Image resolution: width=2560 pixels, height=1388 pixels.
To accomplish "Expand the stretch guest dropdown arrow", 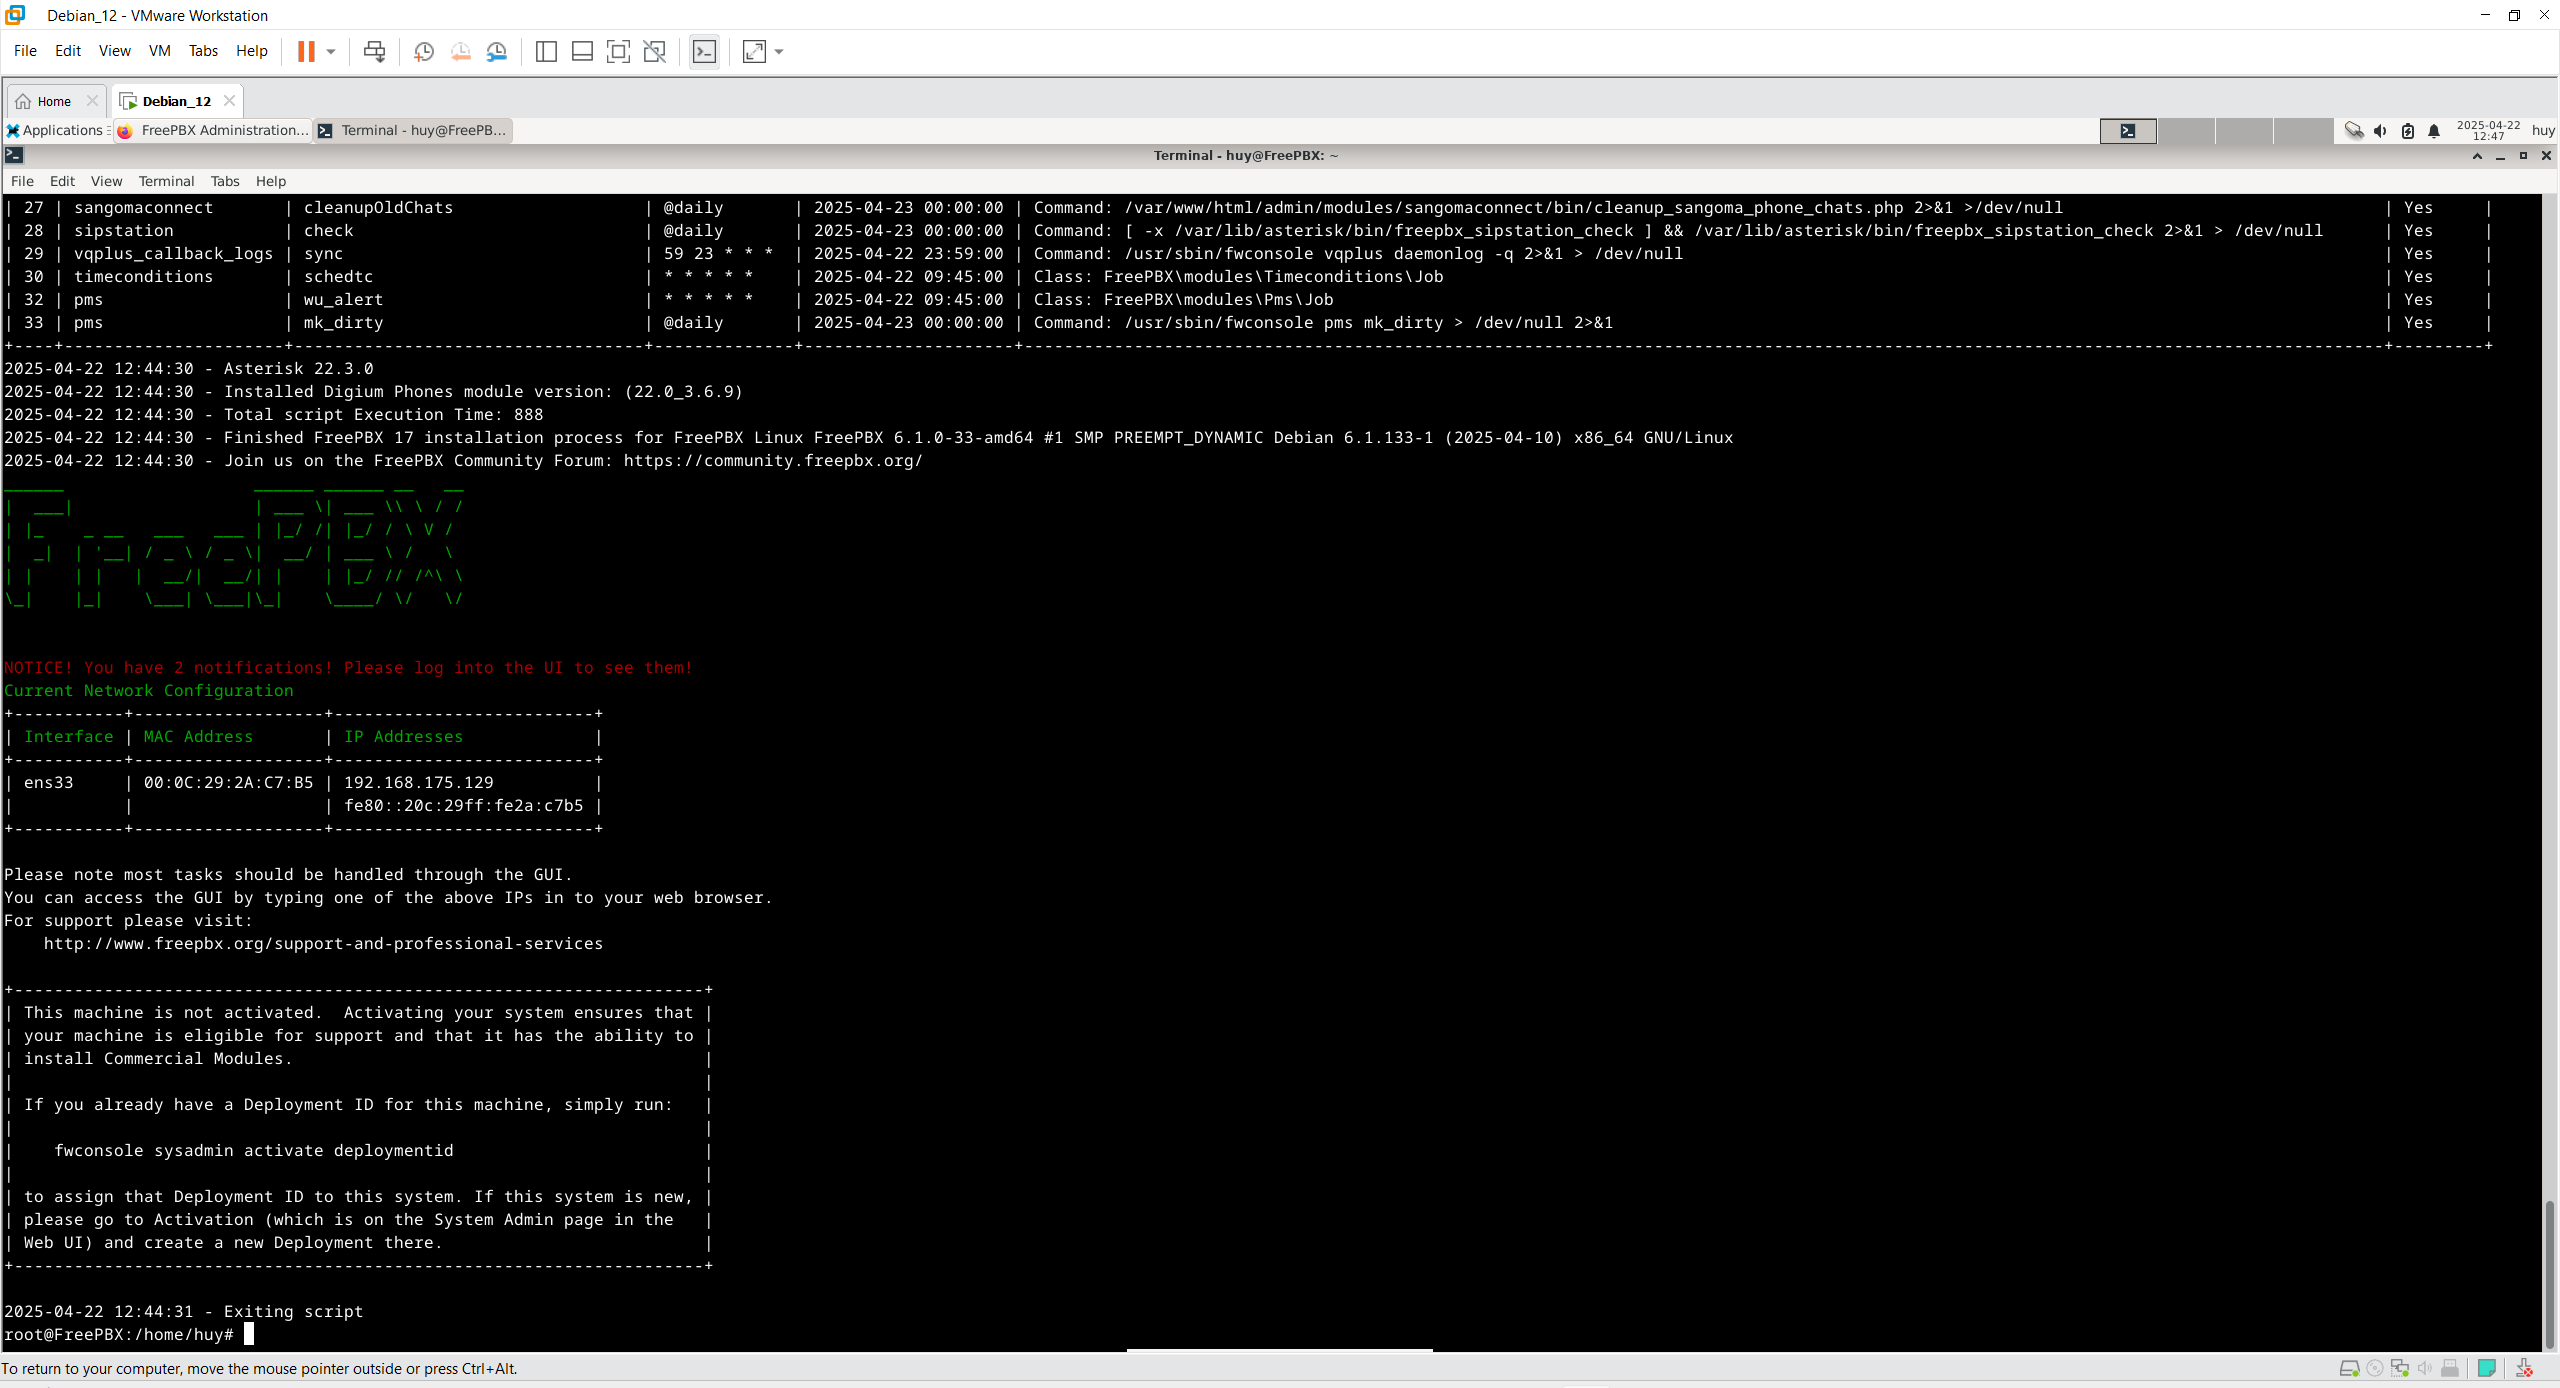I will (x=779, y=51).
